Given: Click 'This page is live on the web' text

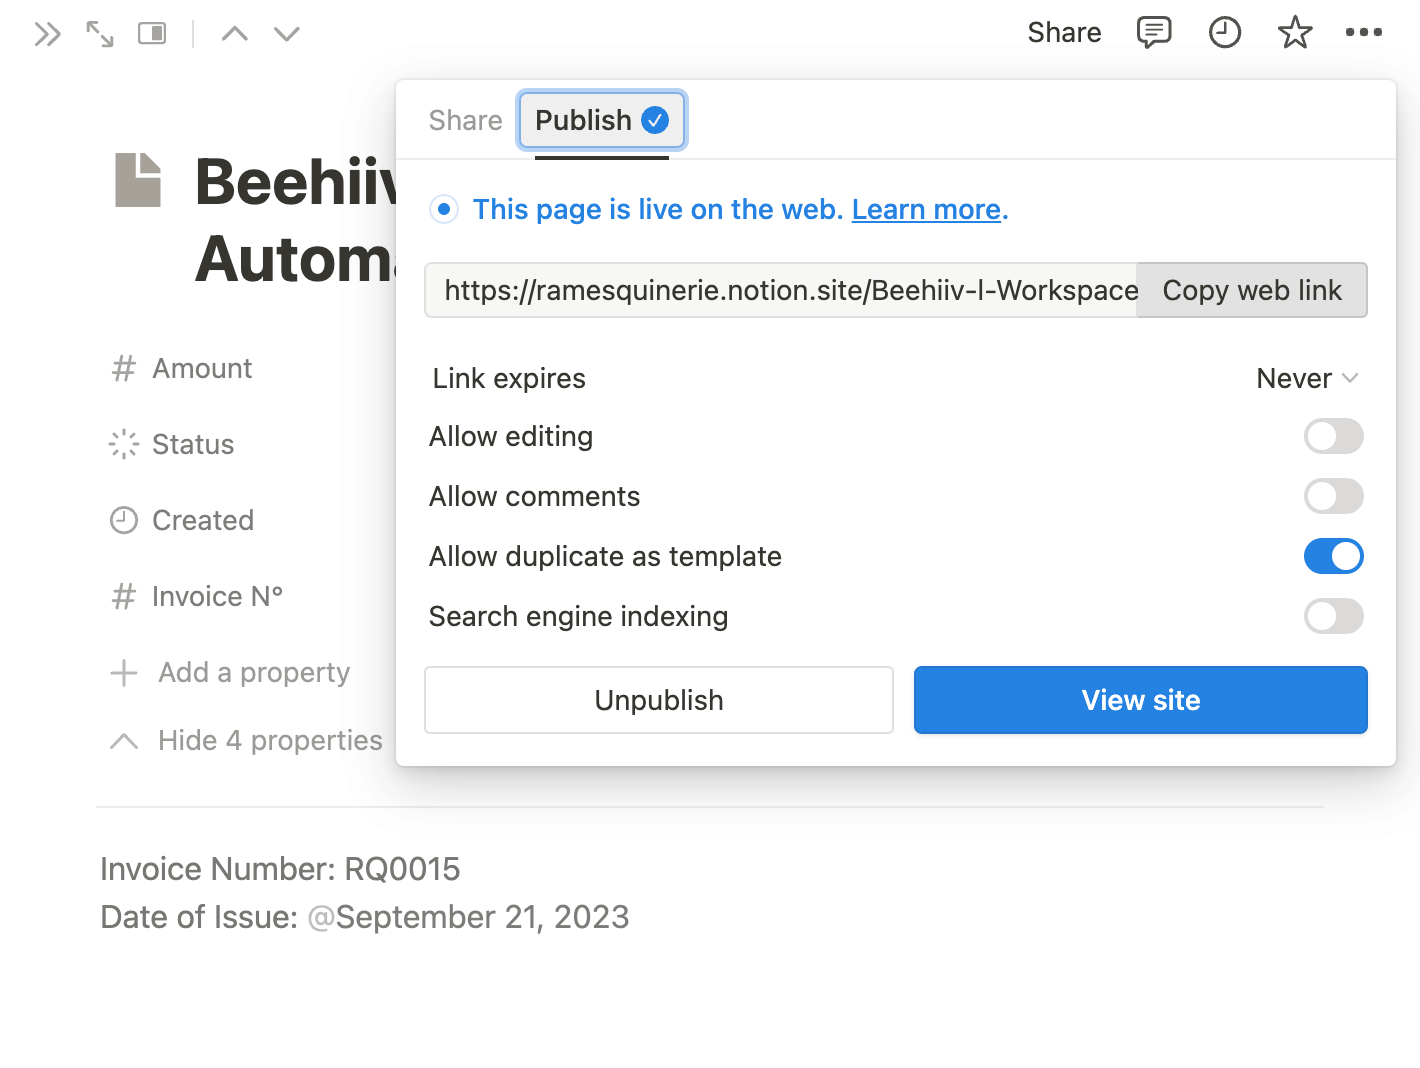Looking at the screenshot, I should (x=658, y=209).
